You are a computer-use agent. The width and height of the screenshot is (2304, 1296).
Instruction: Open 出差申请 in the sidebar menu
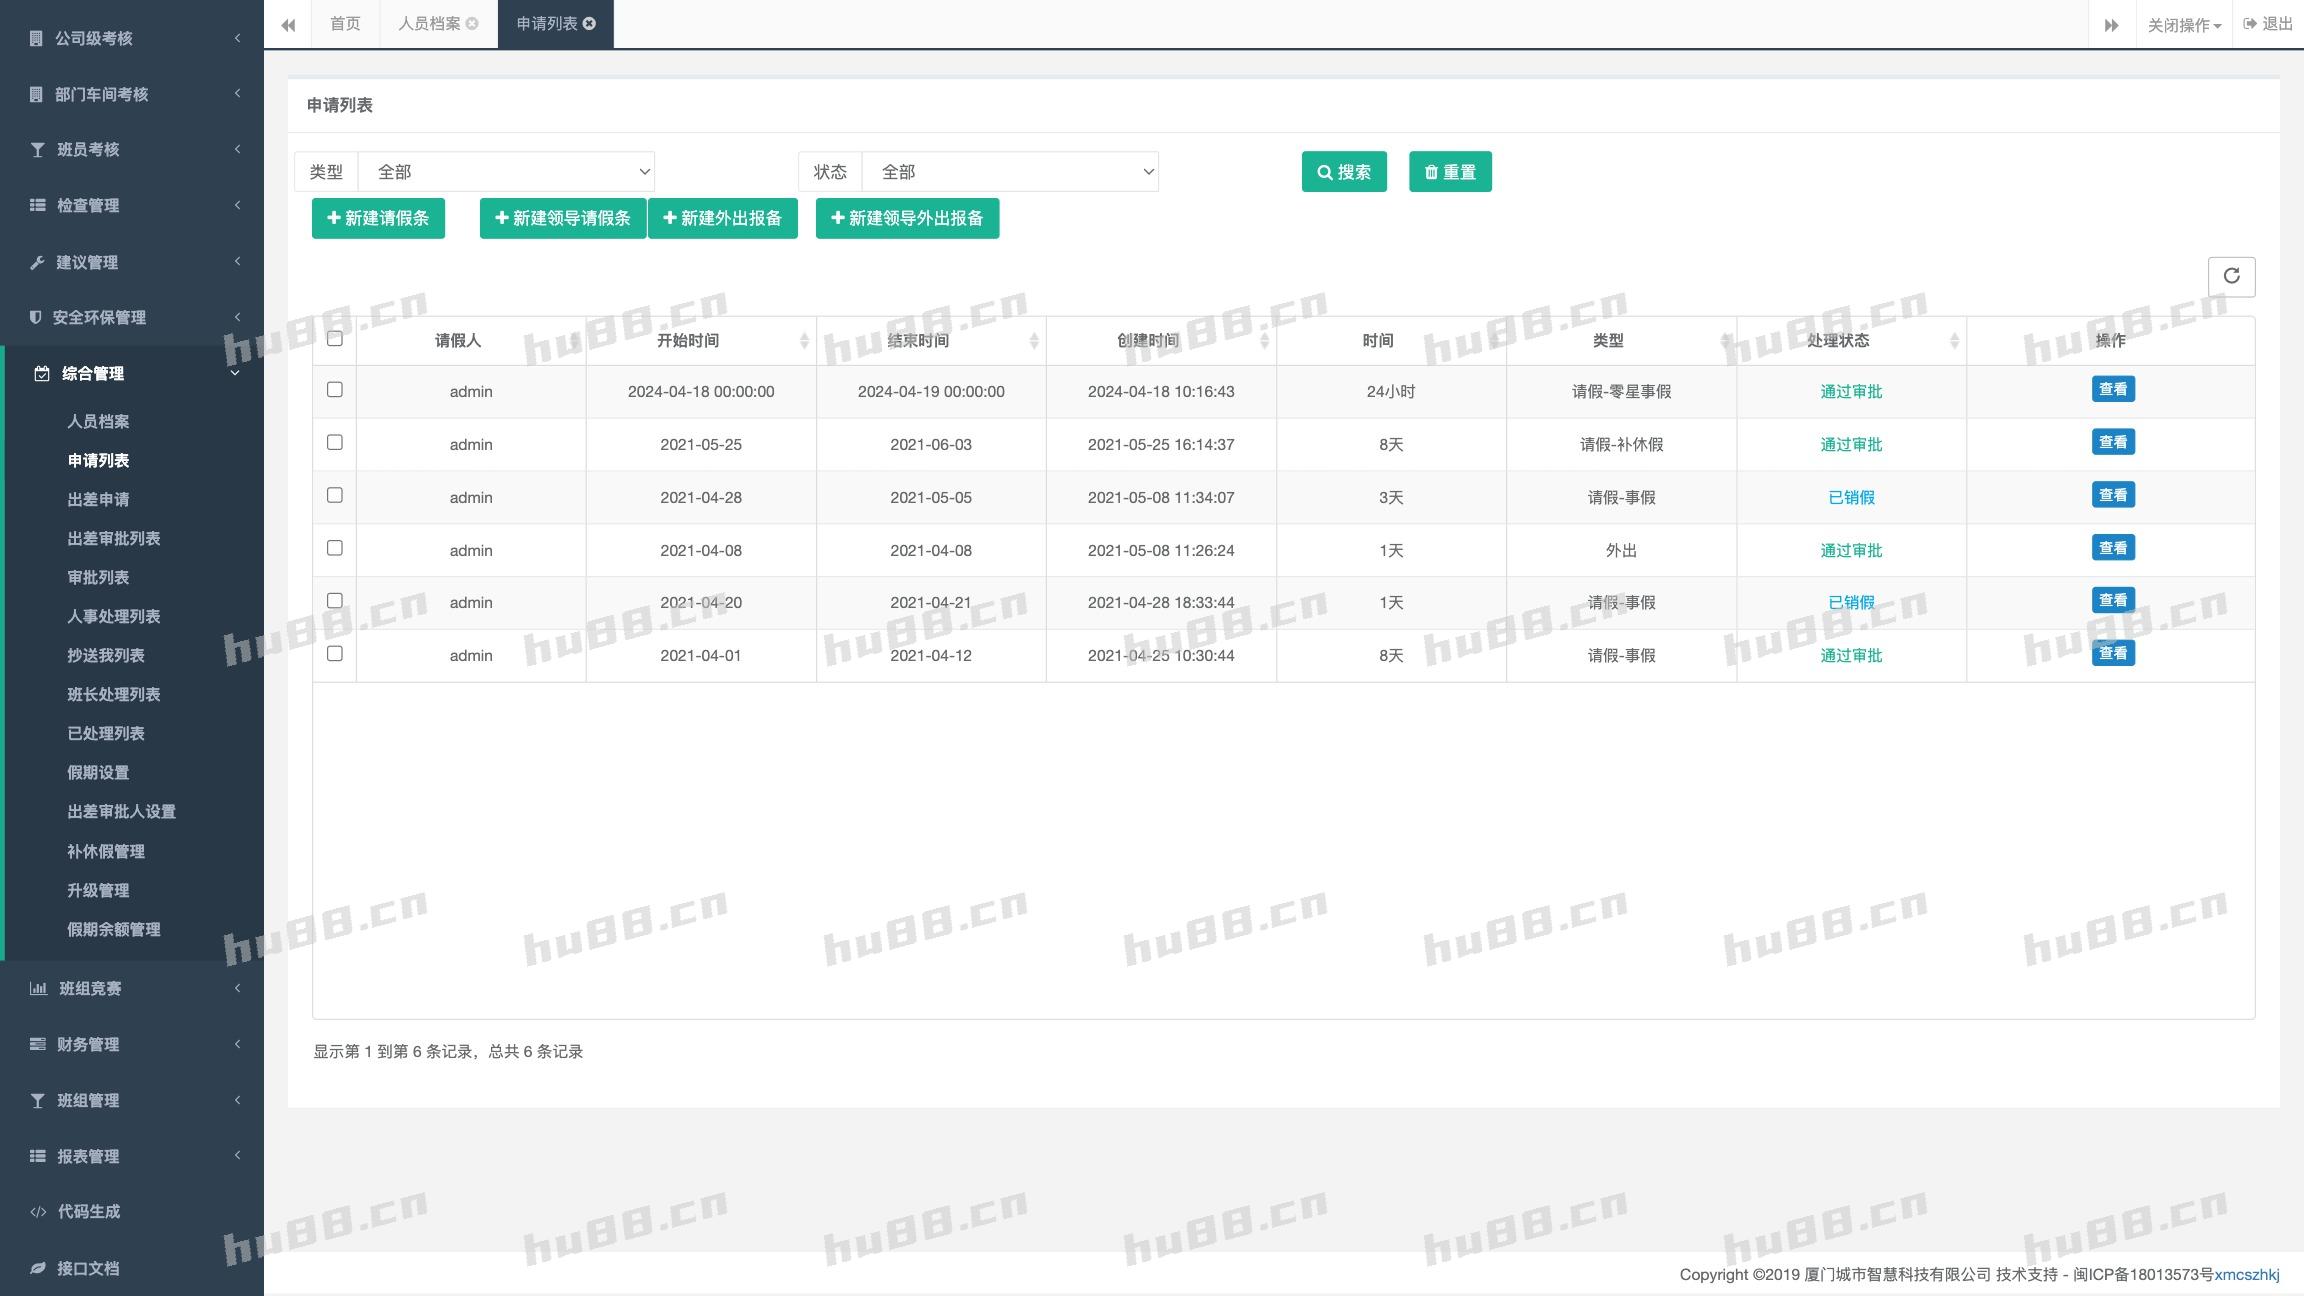(x=98, y=500)
